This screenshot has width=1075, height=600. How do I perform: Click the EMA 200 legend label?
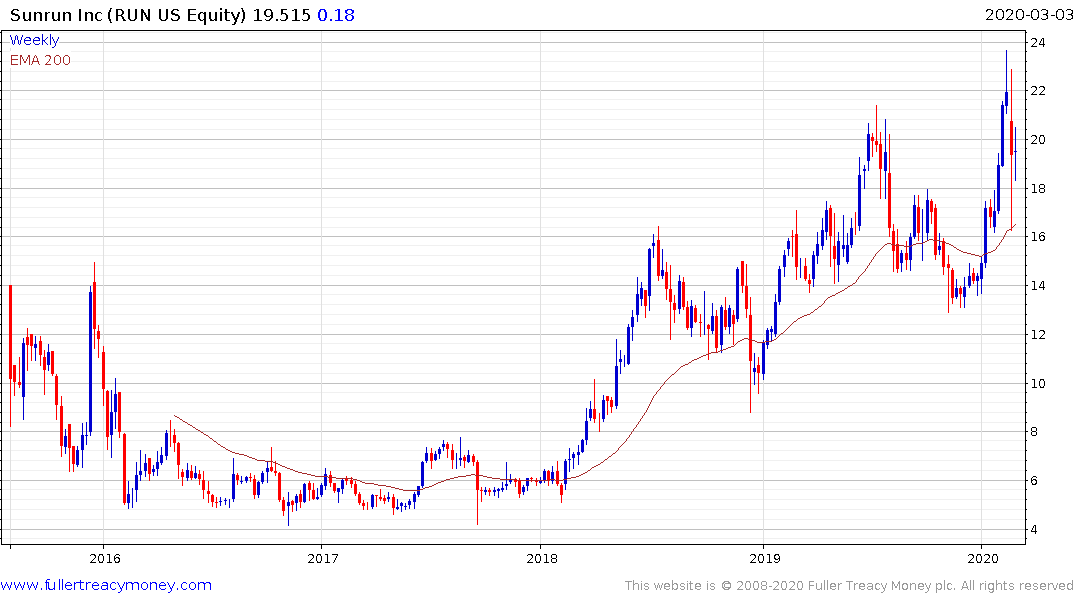click(x=40, y=60)
